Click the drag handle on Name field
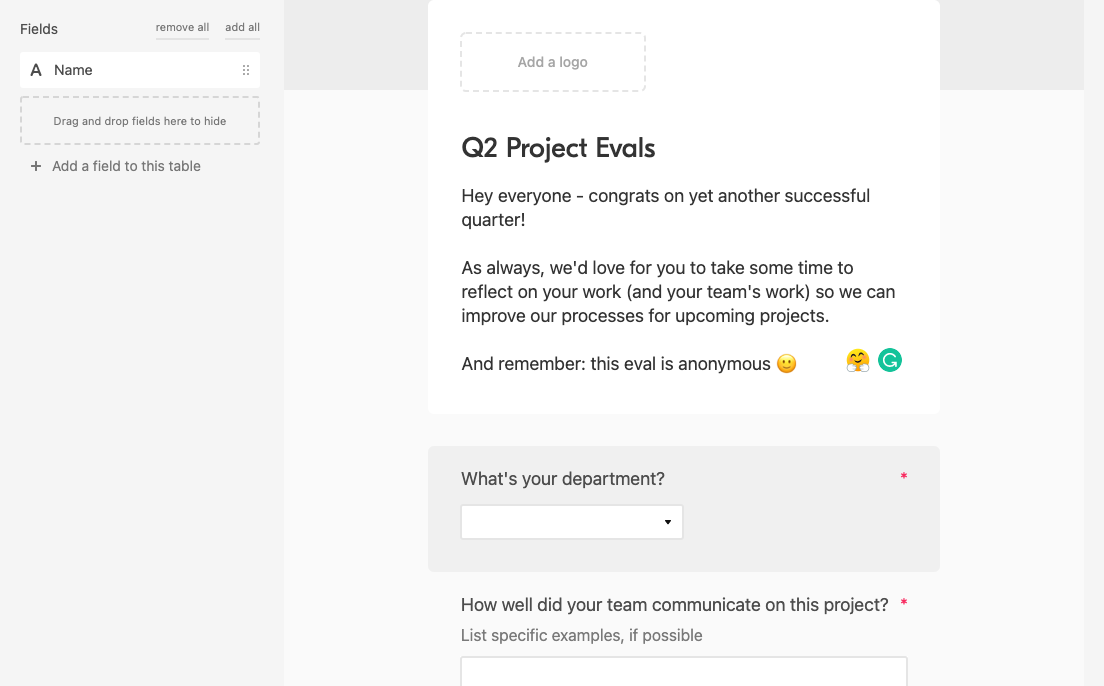 tap(246, 70)
